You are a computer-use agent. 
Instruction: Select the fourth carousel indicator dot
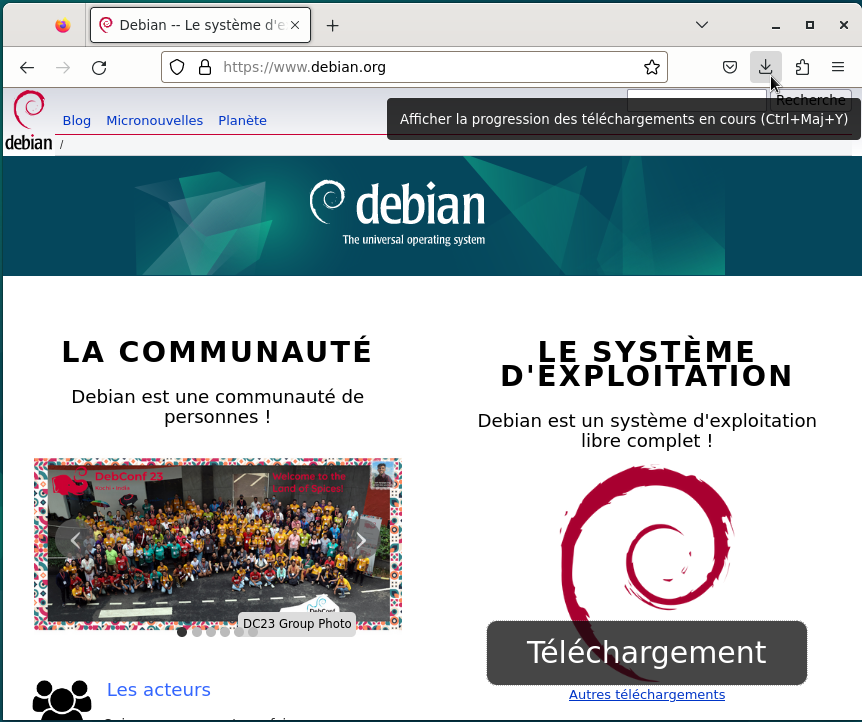coord(225,632)
